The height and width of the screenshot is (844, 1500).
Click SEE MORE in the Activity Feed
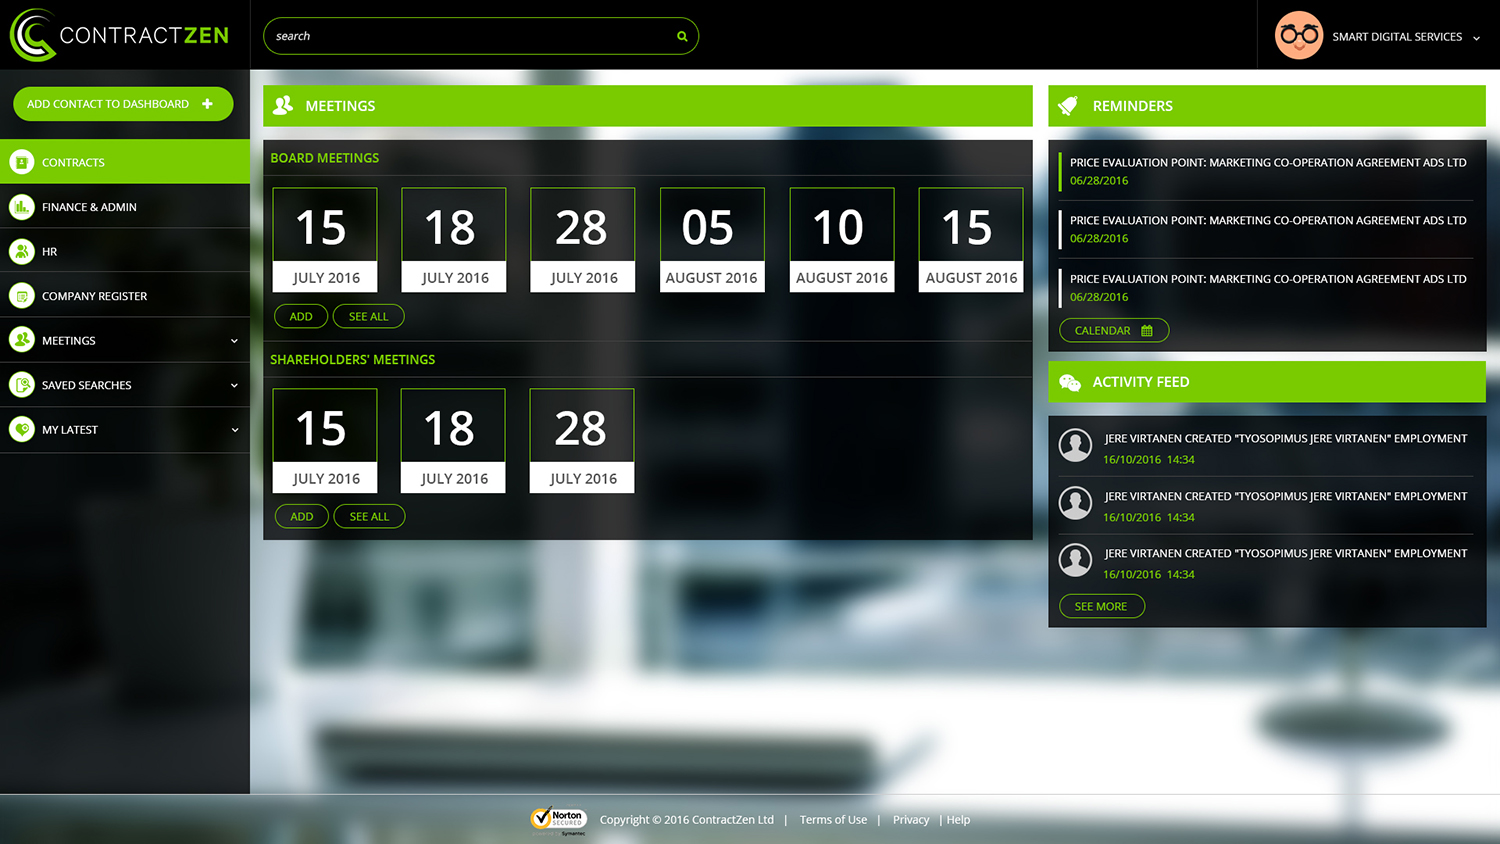[x=1101, y=606]
